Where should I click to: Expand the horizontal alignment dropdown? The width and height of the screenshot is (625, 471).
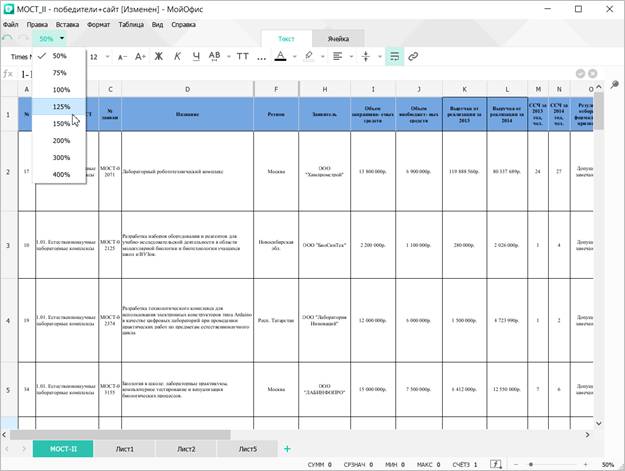(x=349, y=56)
